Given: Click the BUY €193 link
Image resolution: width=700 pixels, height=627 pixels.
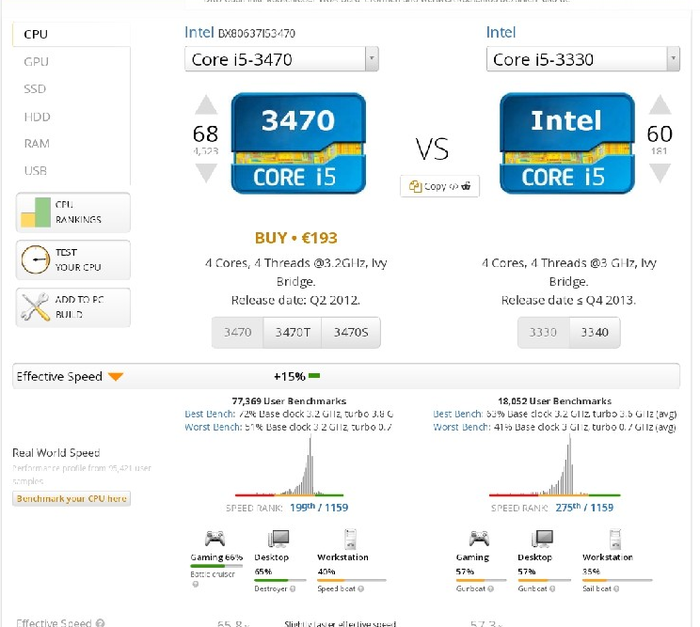Looking at the screenshot, I should [296, 238].
